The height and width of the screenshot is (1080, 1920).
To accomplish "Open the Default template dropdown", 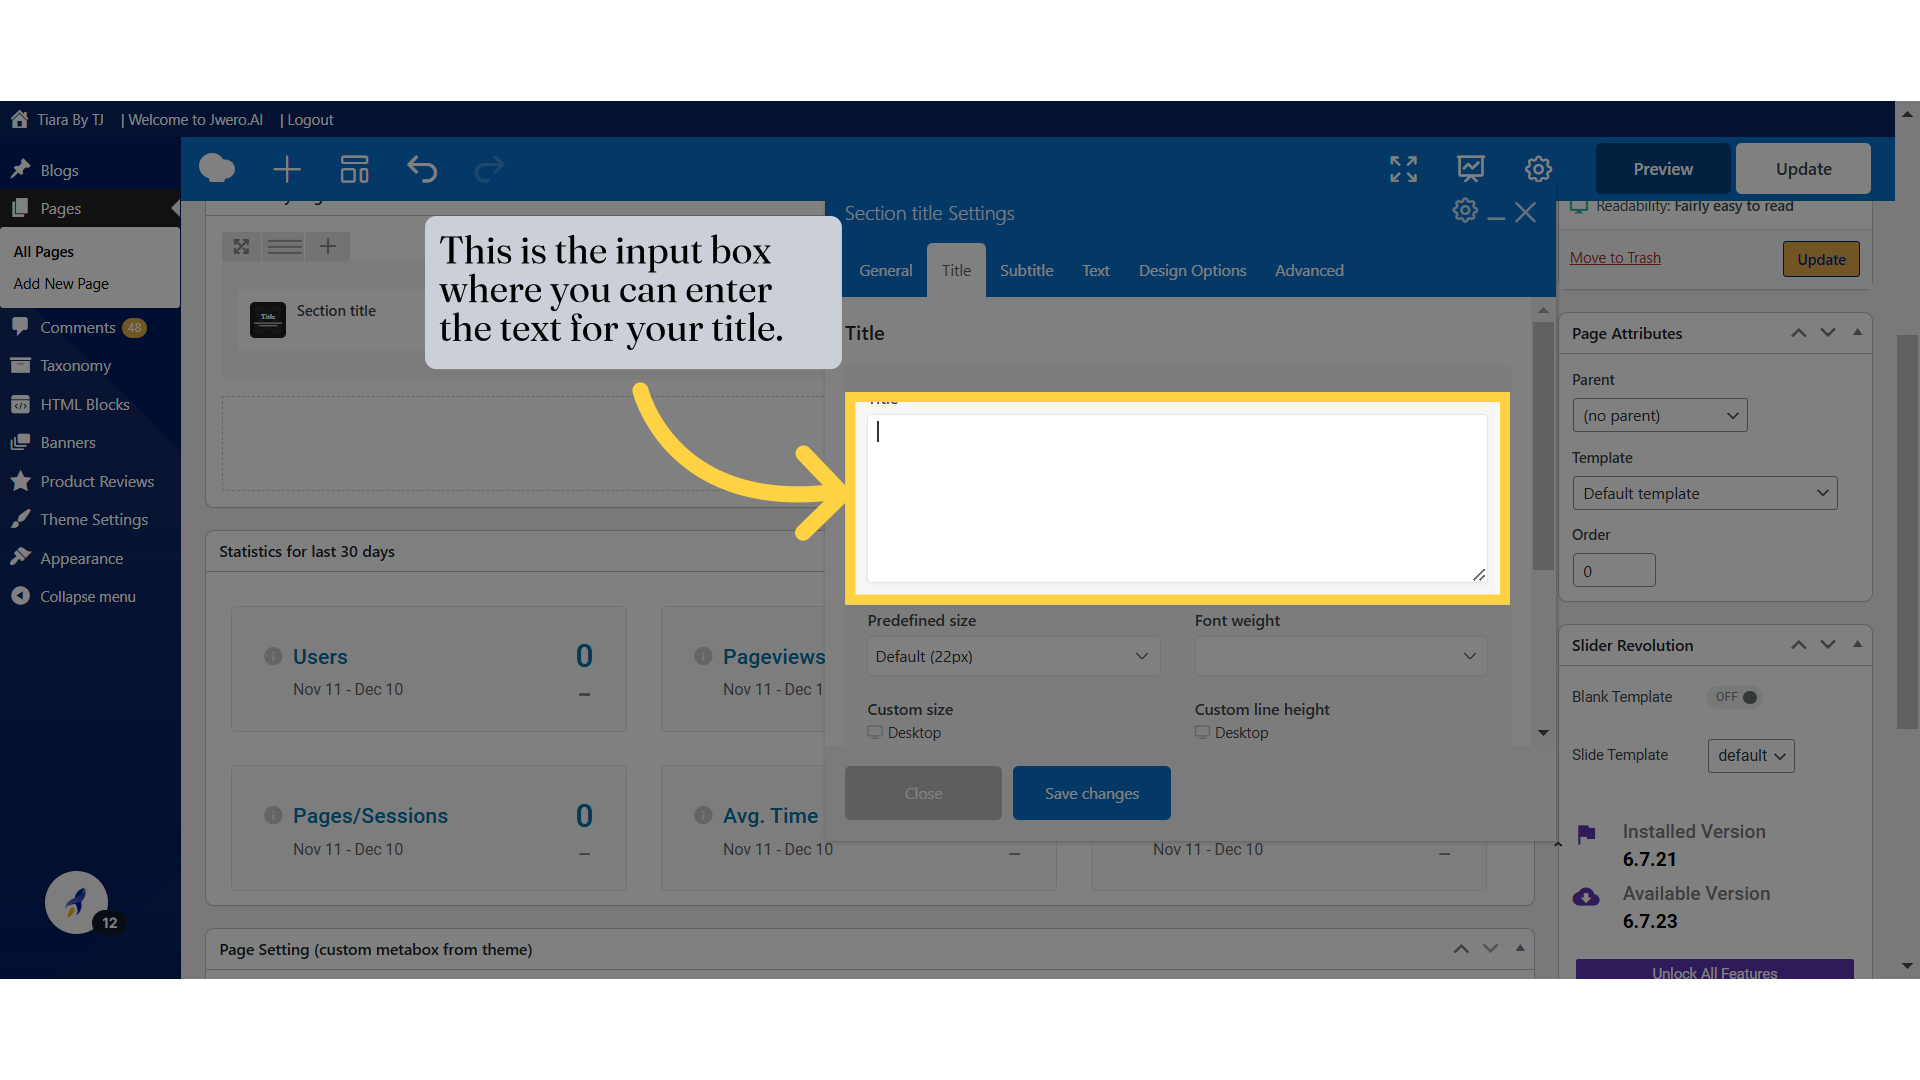I will coord(1704,493).
